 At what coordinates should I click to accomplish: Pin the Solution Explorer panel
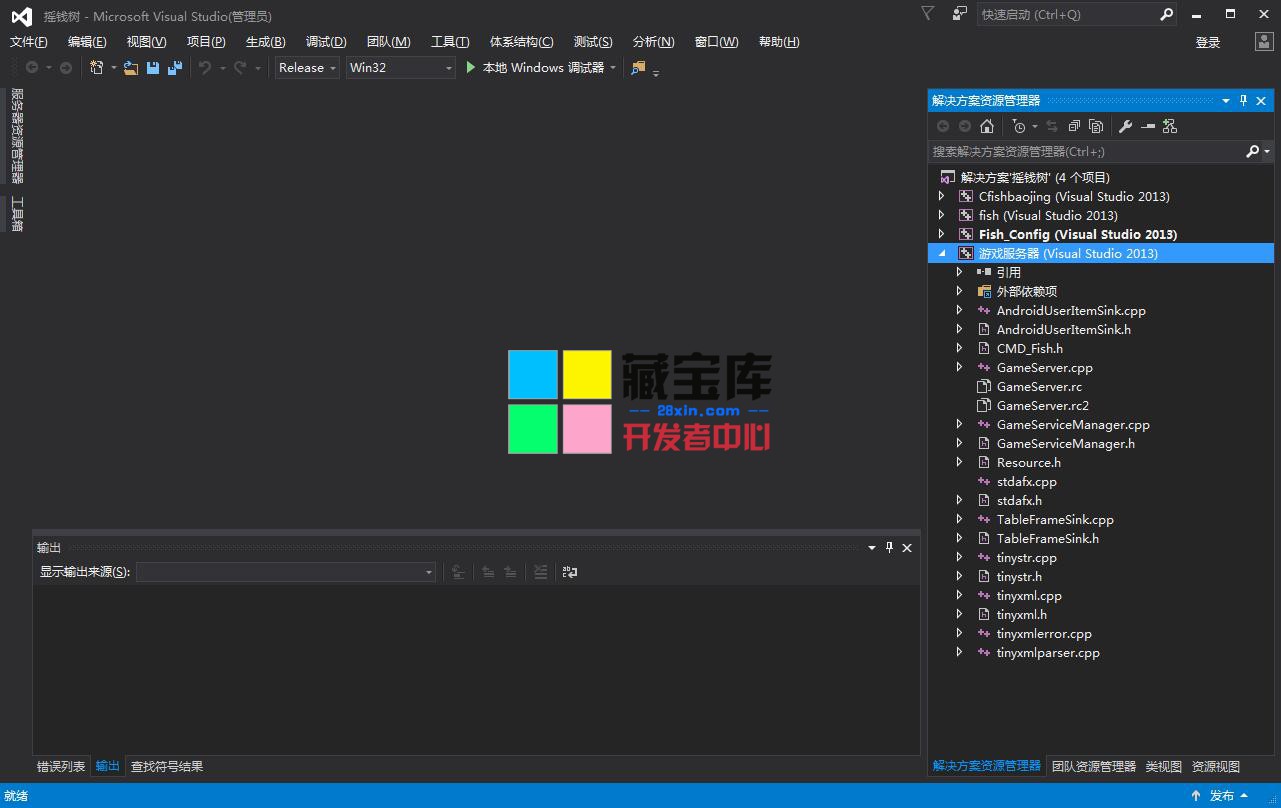[1244, 100]
